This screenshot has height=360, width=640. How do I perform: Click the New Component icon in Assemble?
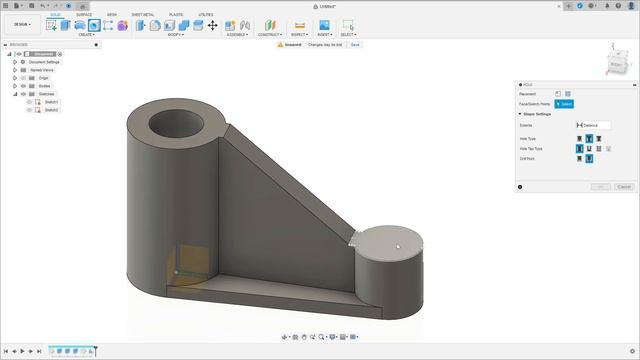pos(230,25)
